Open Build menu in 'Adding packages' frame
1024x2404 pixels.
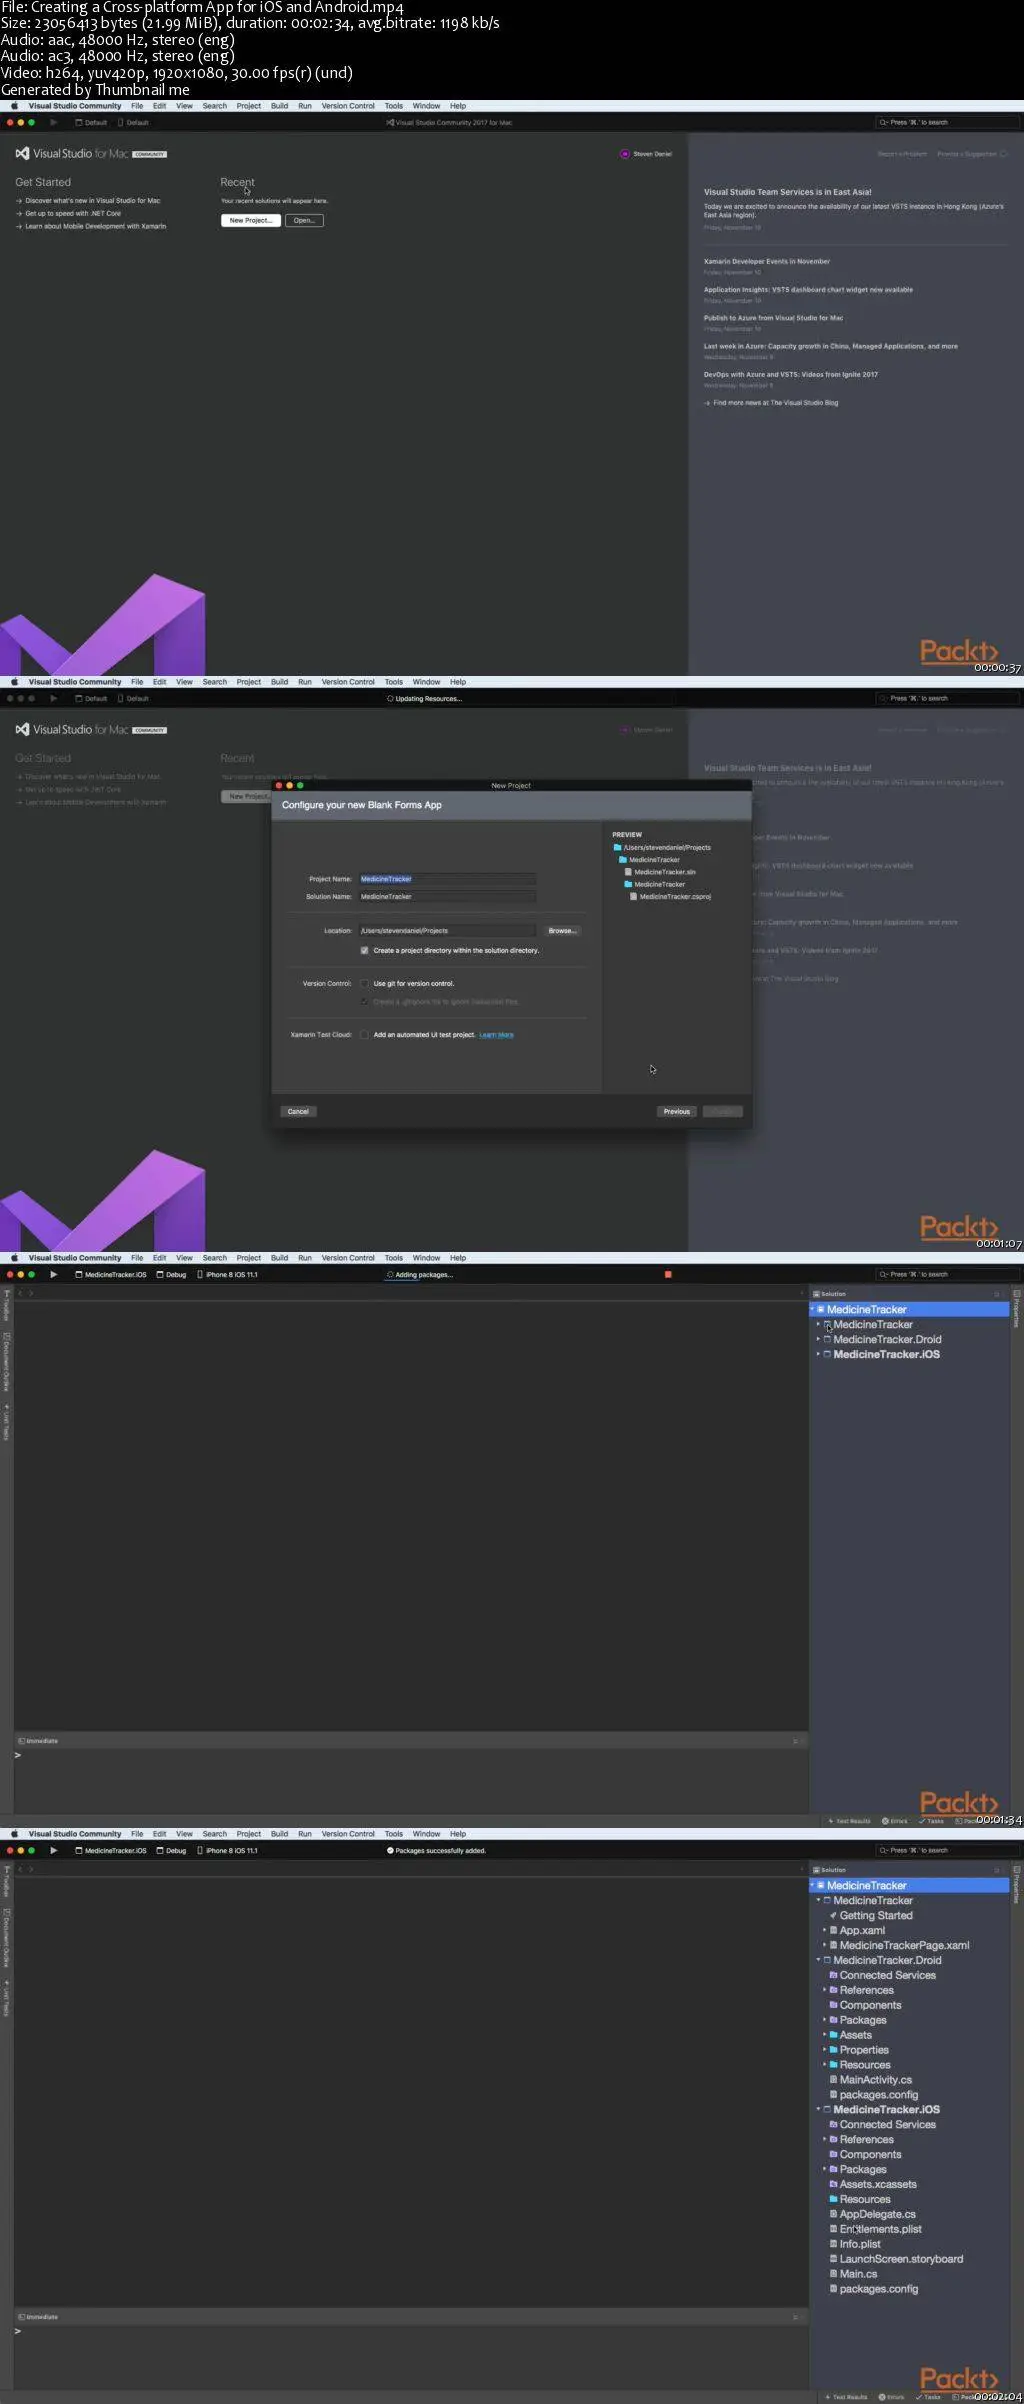(280, 1258)
